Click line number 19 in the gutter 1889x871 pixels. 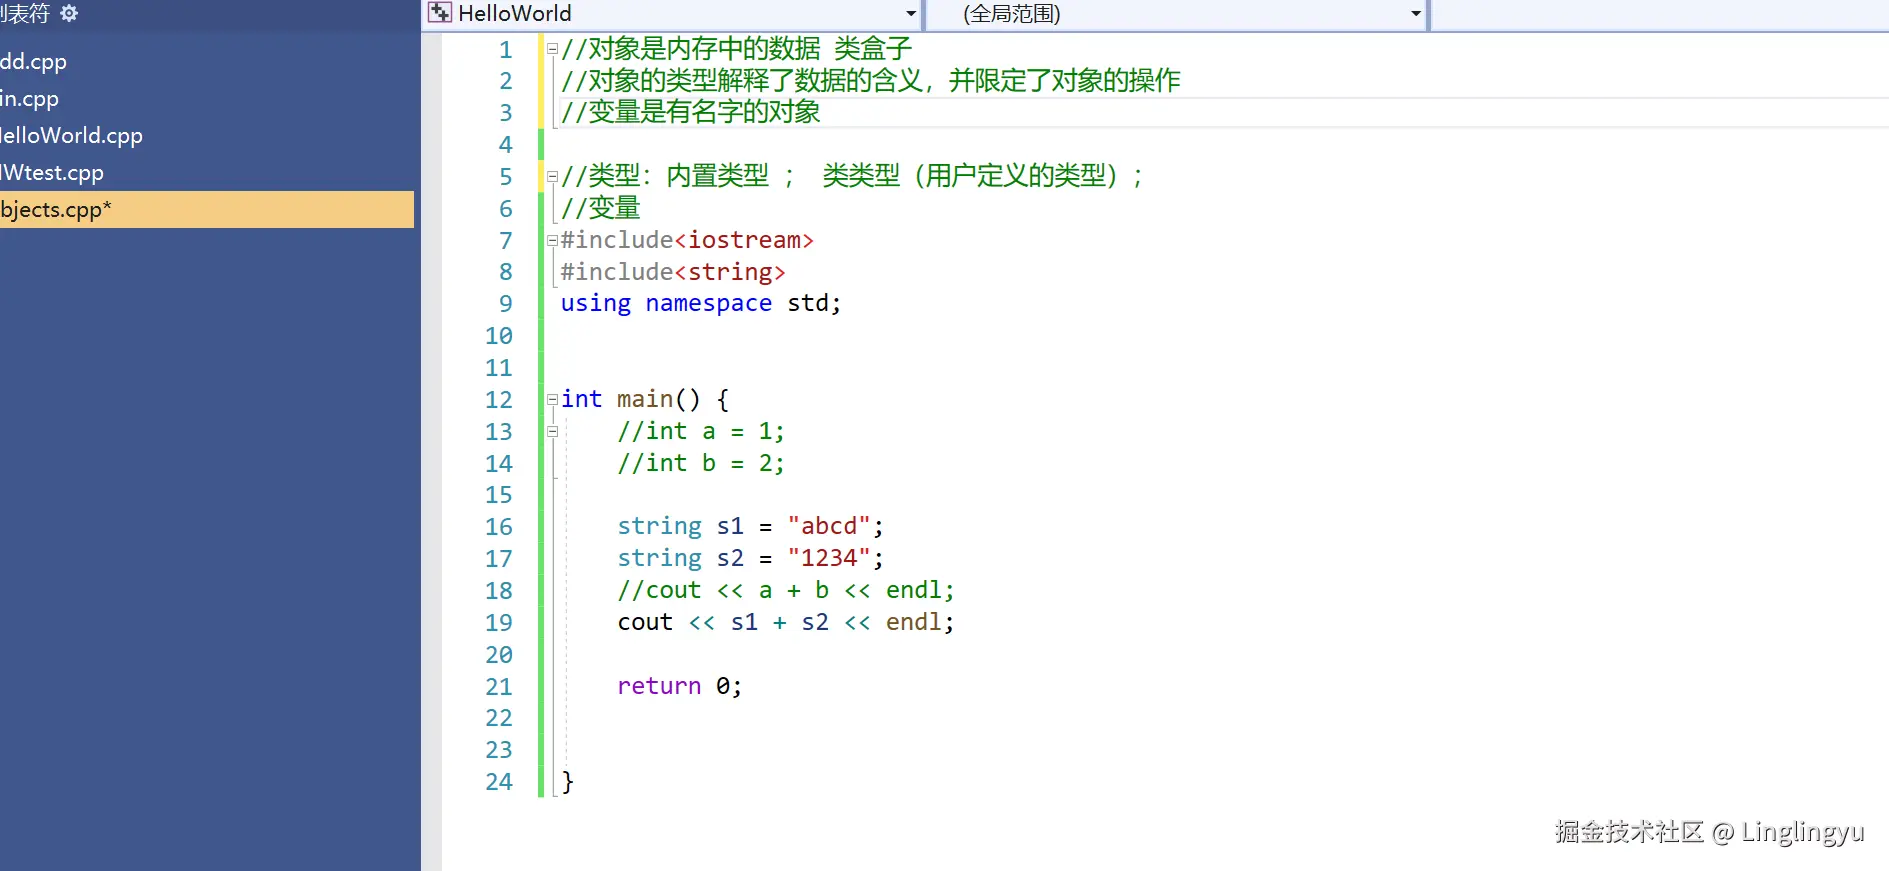point(499,623)
